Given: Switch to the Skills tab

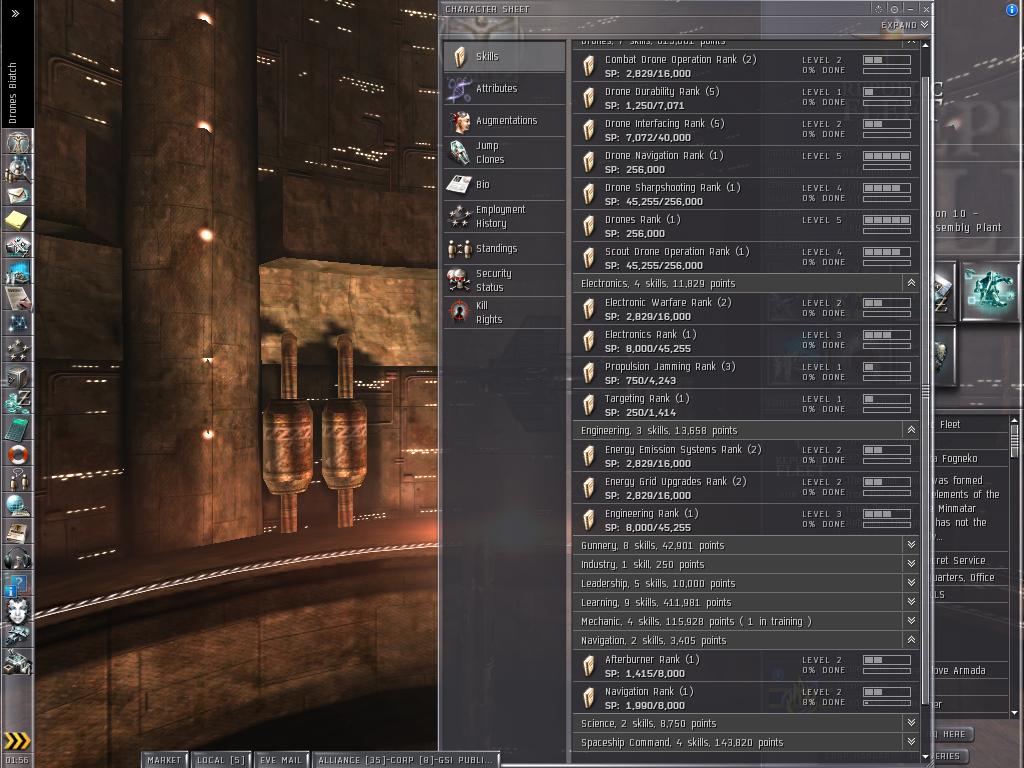Looking at the screenshot, I should coord(504,56).
